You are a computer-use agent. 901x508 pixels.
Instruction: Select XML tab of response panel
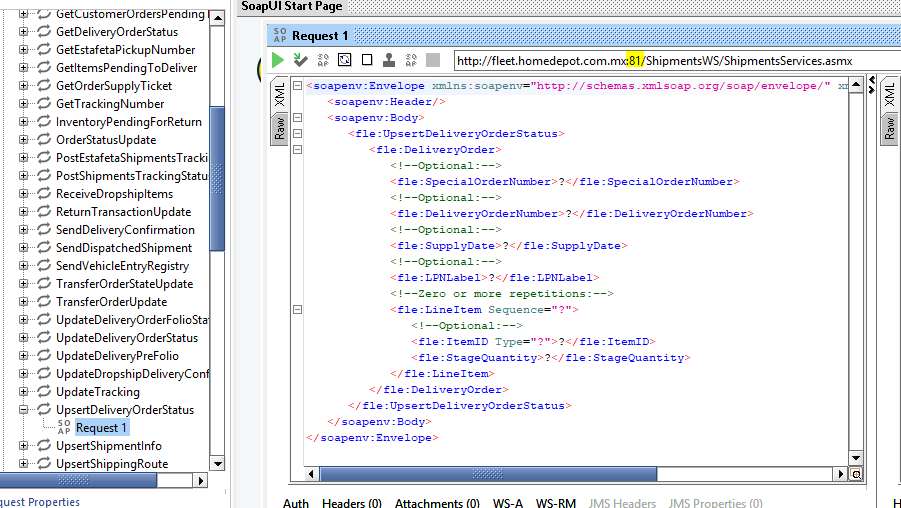tap(889, 94)
